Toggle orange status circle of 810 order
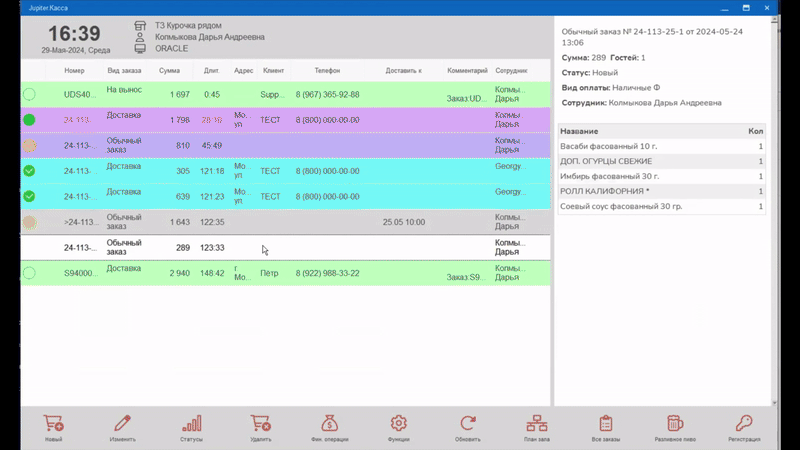 coord(30,145)
